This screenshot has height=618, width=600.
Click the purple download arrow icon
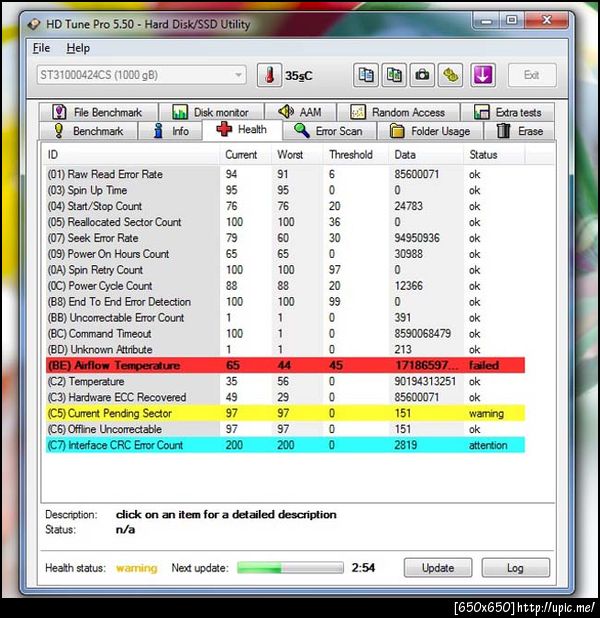coord(483,75)
